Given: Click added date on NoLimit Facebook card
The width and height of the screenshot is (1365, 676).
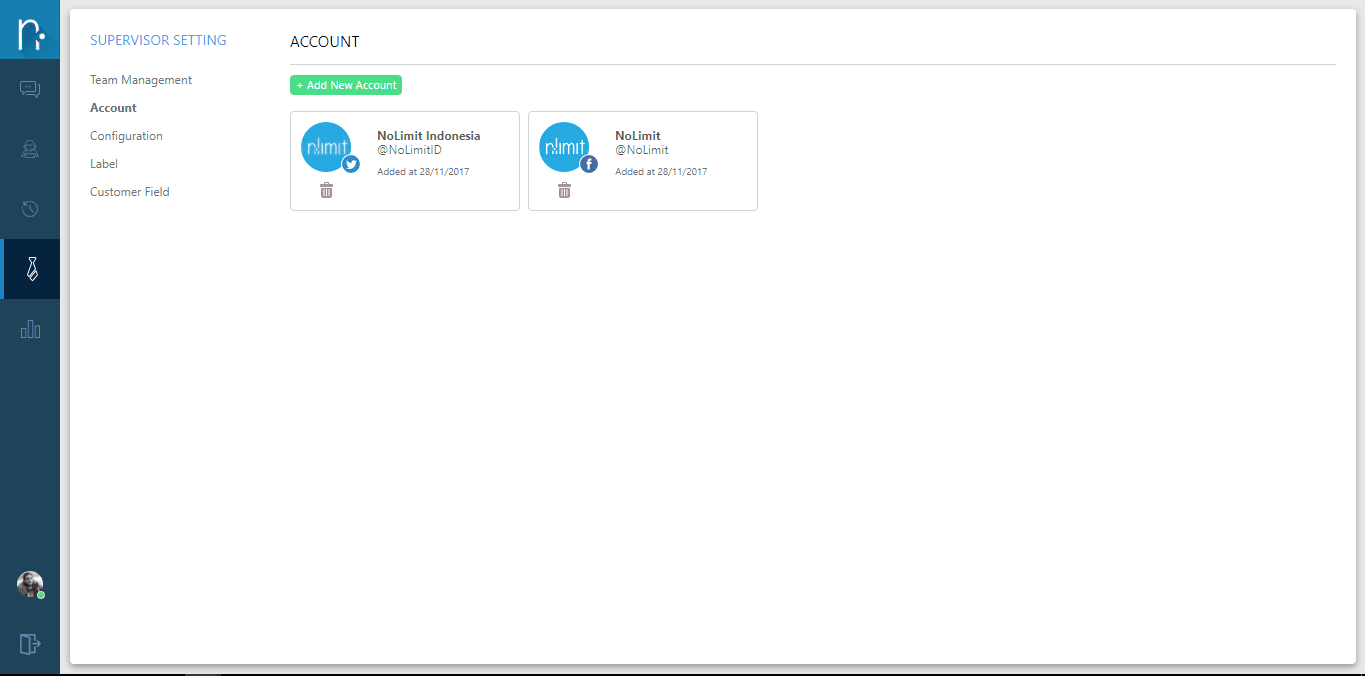Looking at the screenshot, I should point(661,172).
